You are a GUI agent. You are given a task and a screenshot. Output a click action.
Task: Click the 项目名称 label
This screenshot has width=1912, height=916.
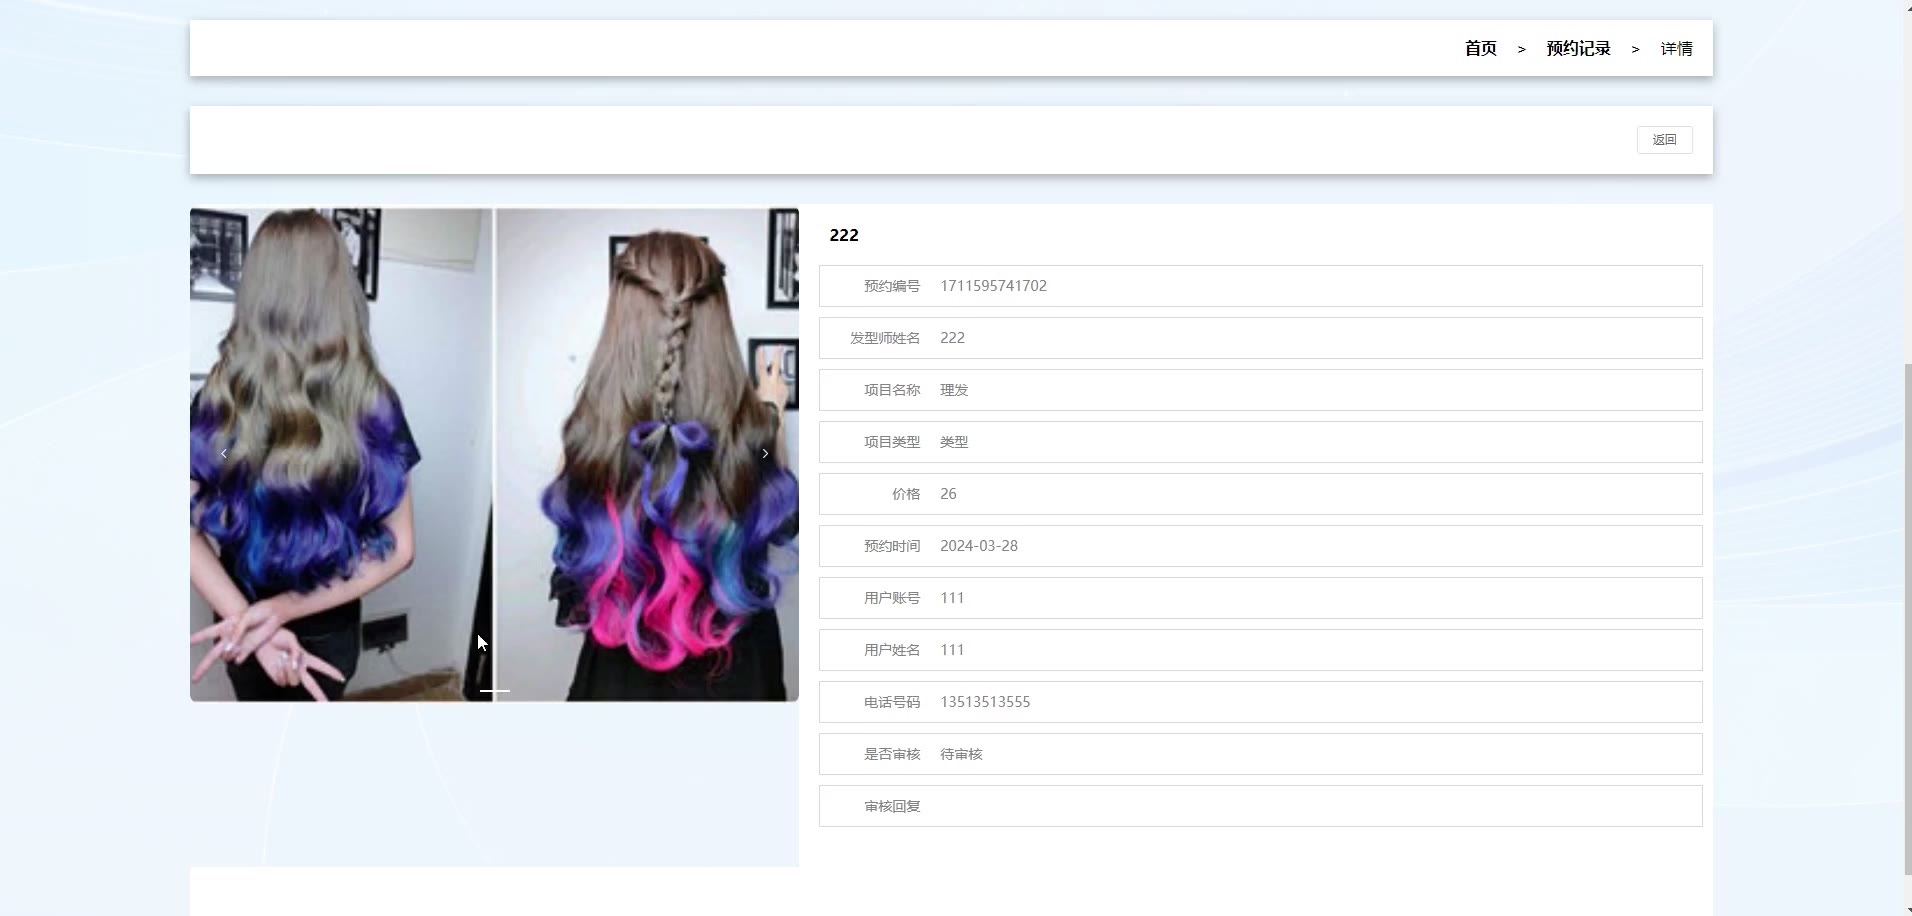(x=891, y=390)
